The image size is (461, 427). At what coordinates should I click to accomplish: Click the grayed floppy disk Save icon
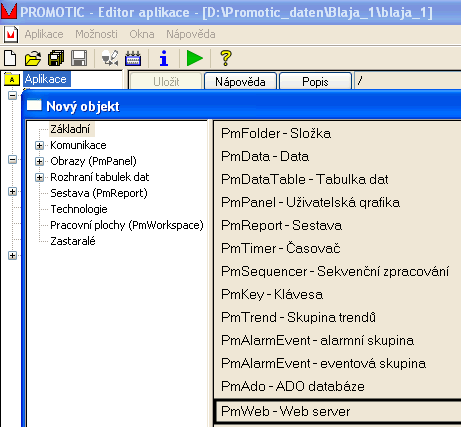point(79,58)
